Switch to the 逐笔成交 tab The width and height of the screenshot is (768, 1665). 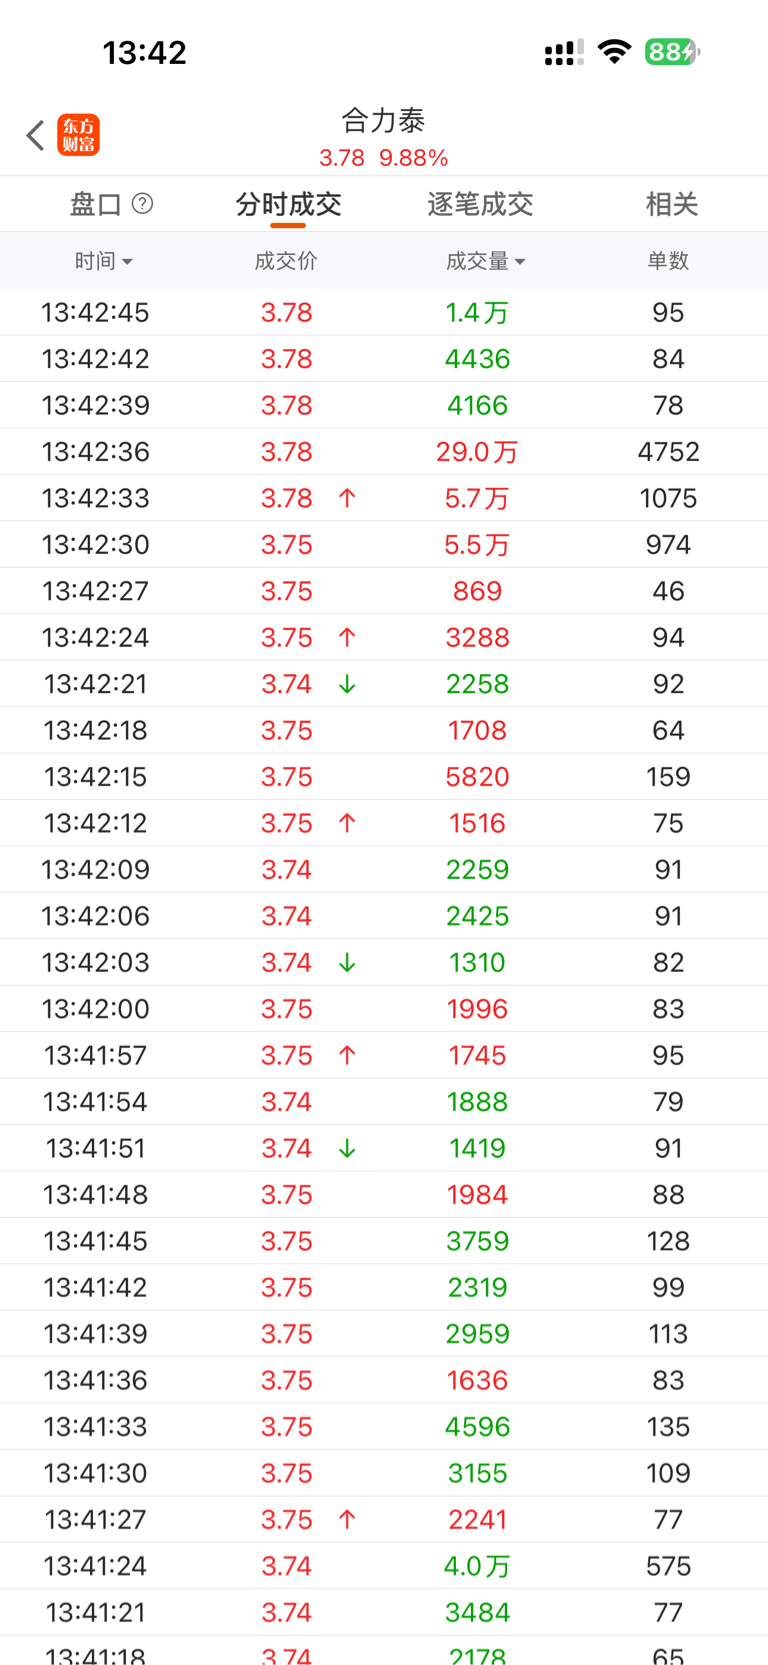point(480,204)
